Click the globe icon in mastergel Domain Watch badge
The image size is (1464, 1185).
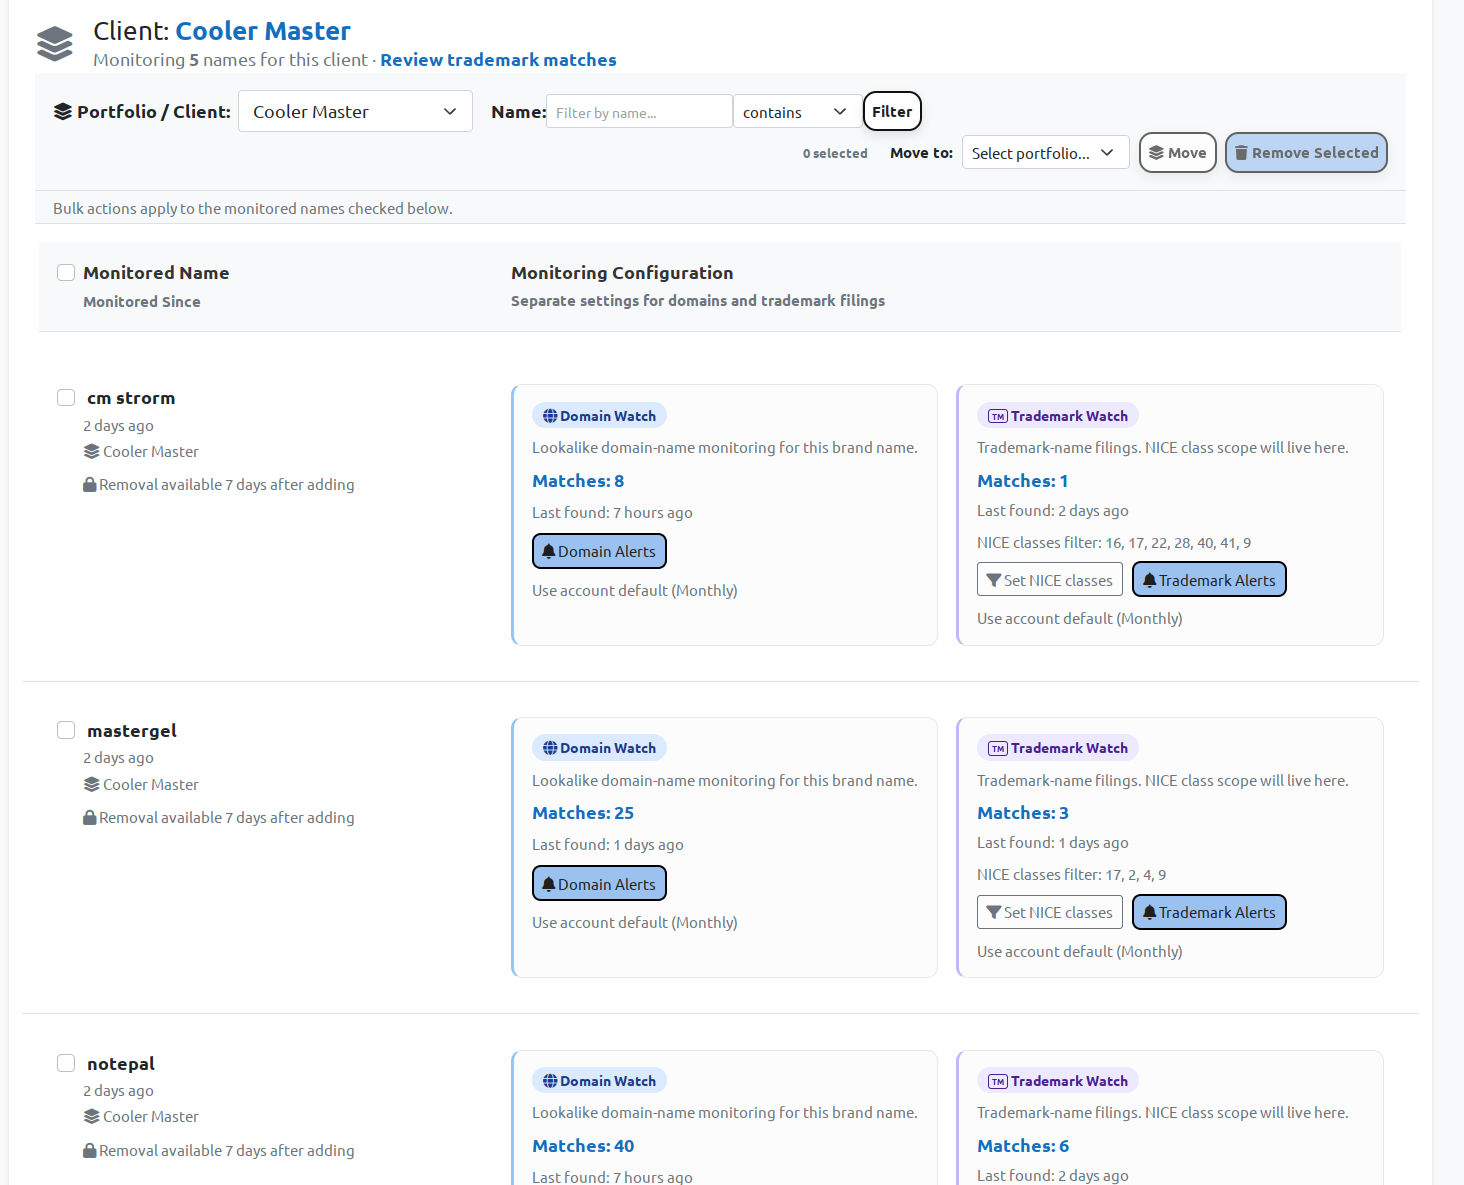pyautogui.click(x=550, y=748)
